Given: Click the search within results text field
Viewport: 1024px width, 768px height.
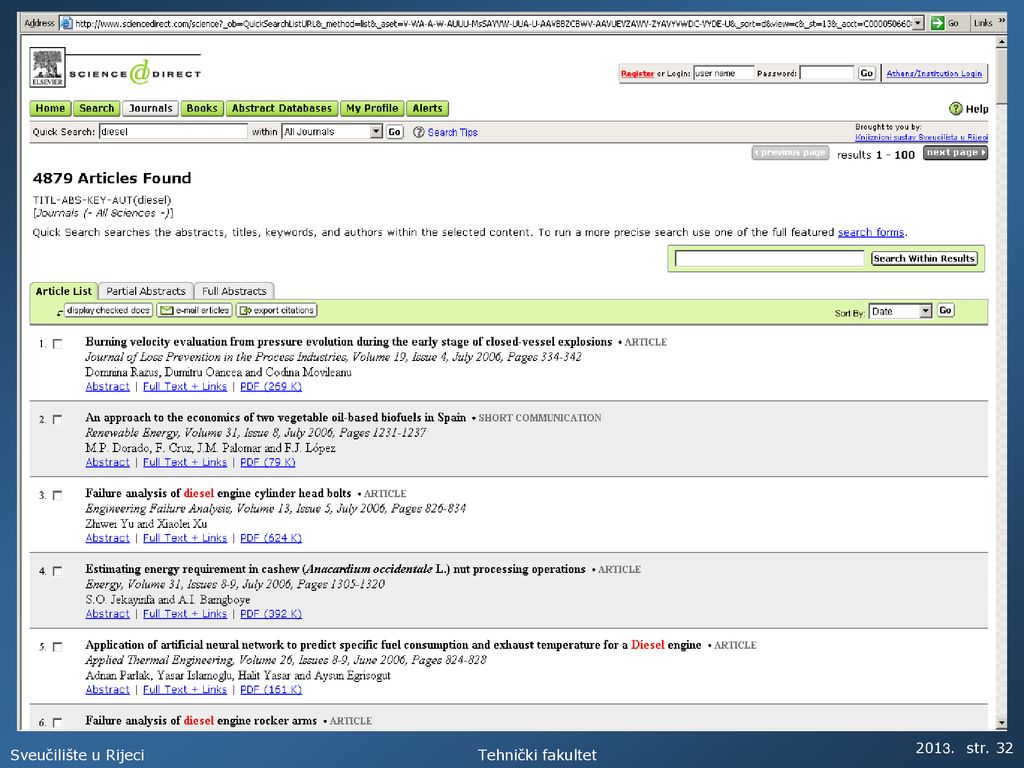Looking at the screenshot, I should click(x=769, y=259).
